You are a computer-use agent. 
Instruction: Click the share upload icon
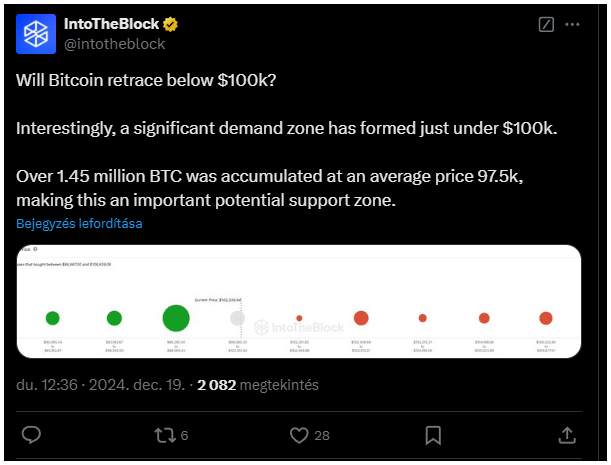pyautogui.click(x=567, y=435)
